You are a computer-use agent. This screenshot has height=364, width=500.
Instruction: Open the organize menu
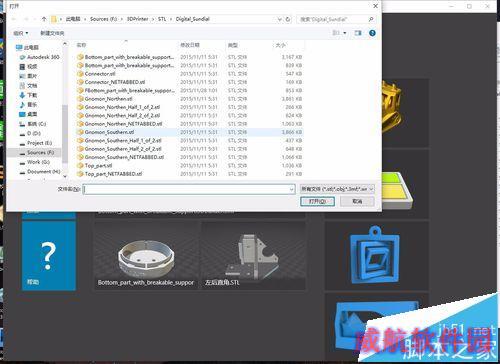click(21, 33)
